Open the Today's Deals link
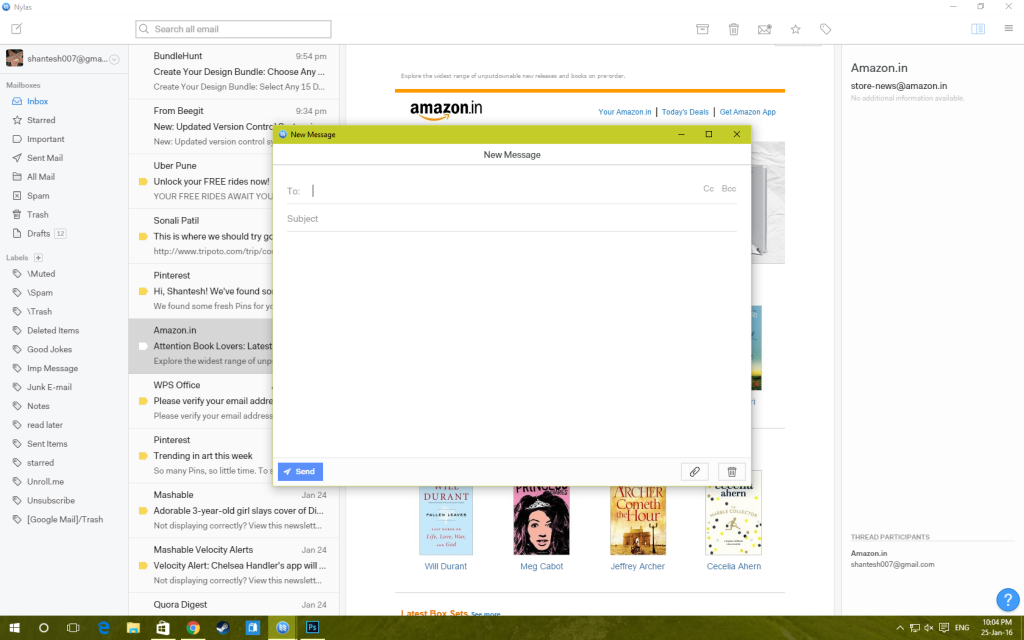 [685, 112]
